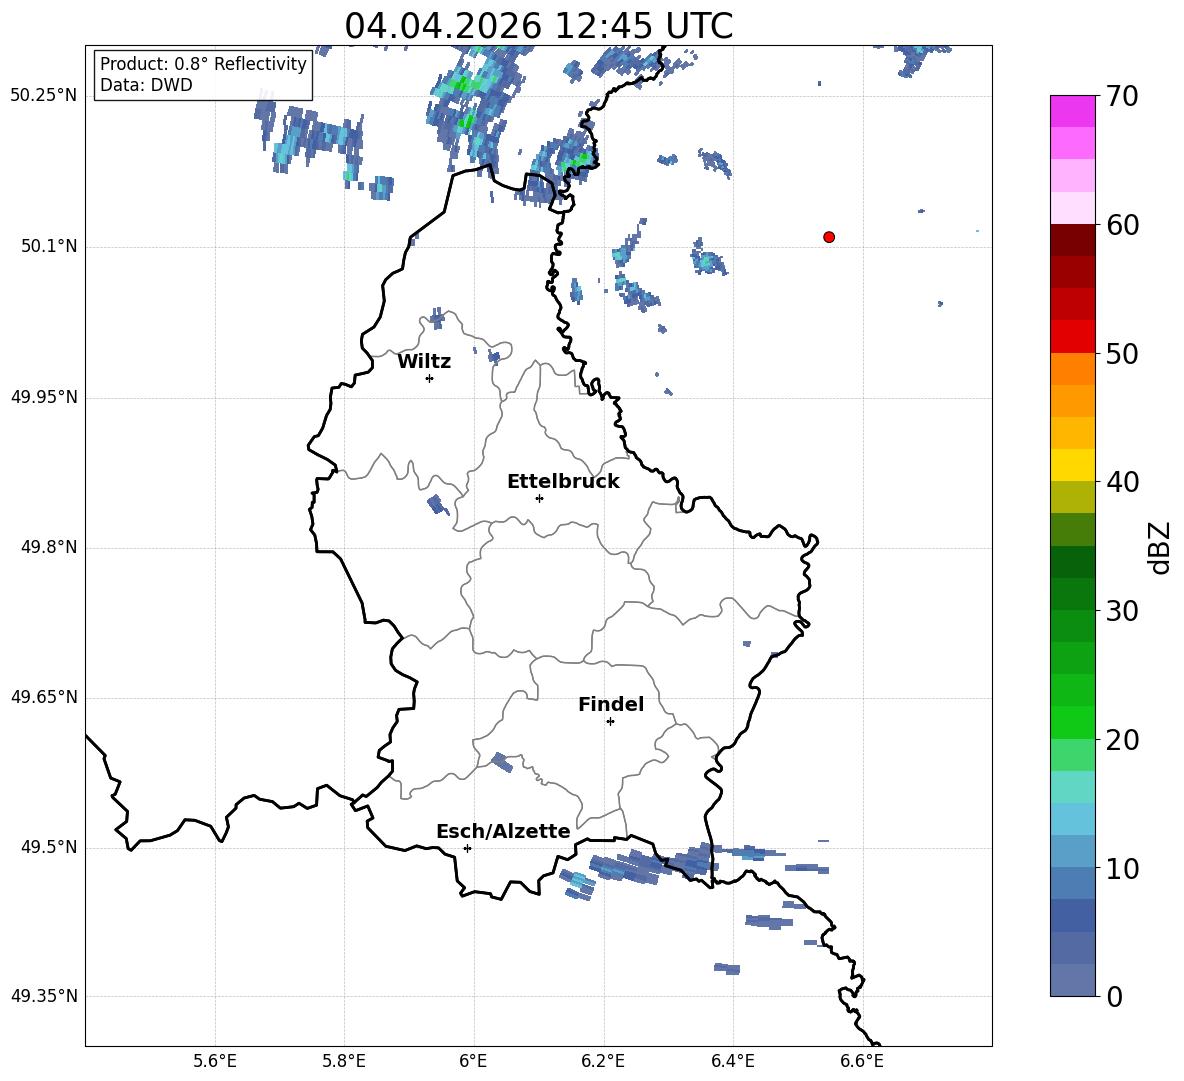Screen dimensions: 1184x1081
Task: Click the 6°E longitude axis label
Action: point(473,1061)
